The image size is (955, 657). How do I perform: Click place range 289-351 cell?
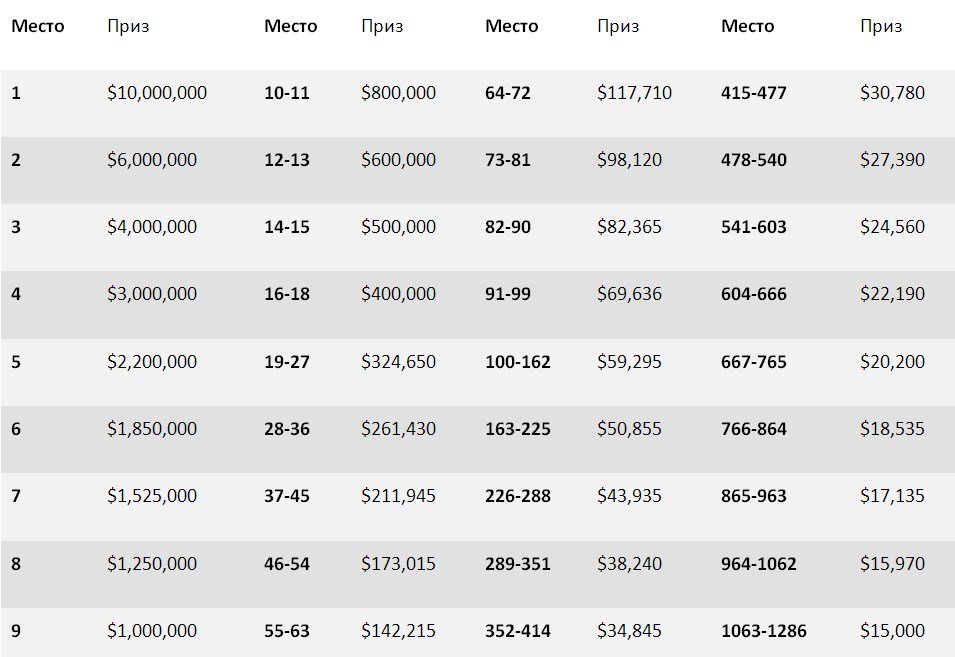[x=518, y=564]
